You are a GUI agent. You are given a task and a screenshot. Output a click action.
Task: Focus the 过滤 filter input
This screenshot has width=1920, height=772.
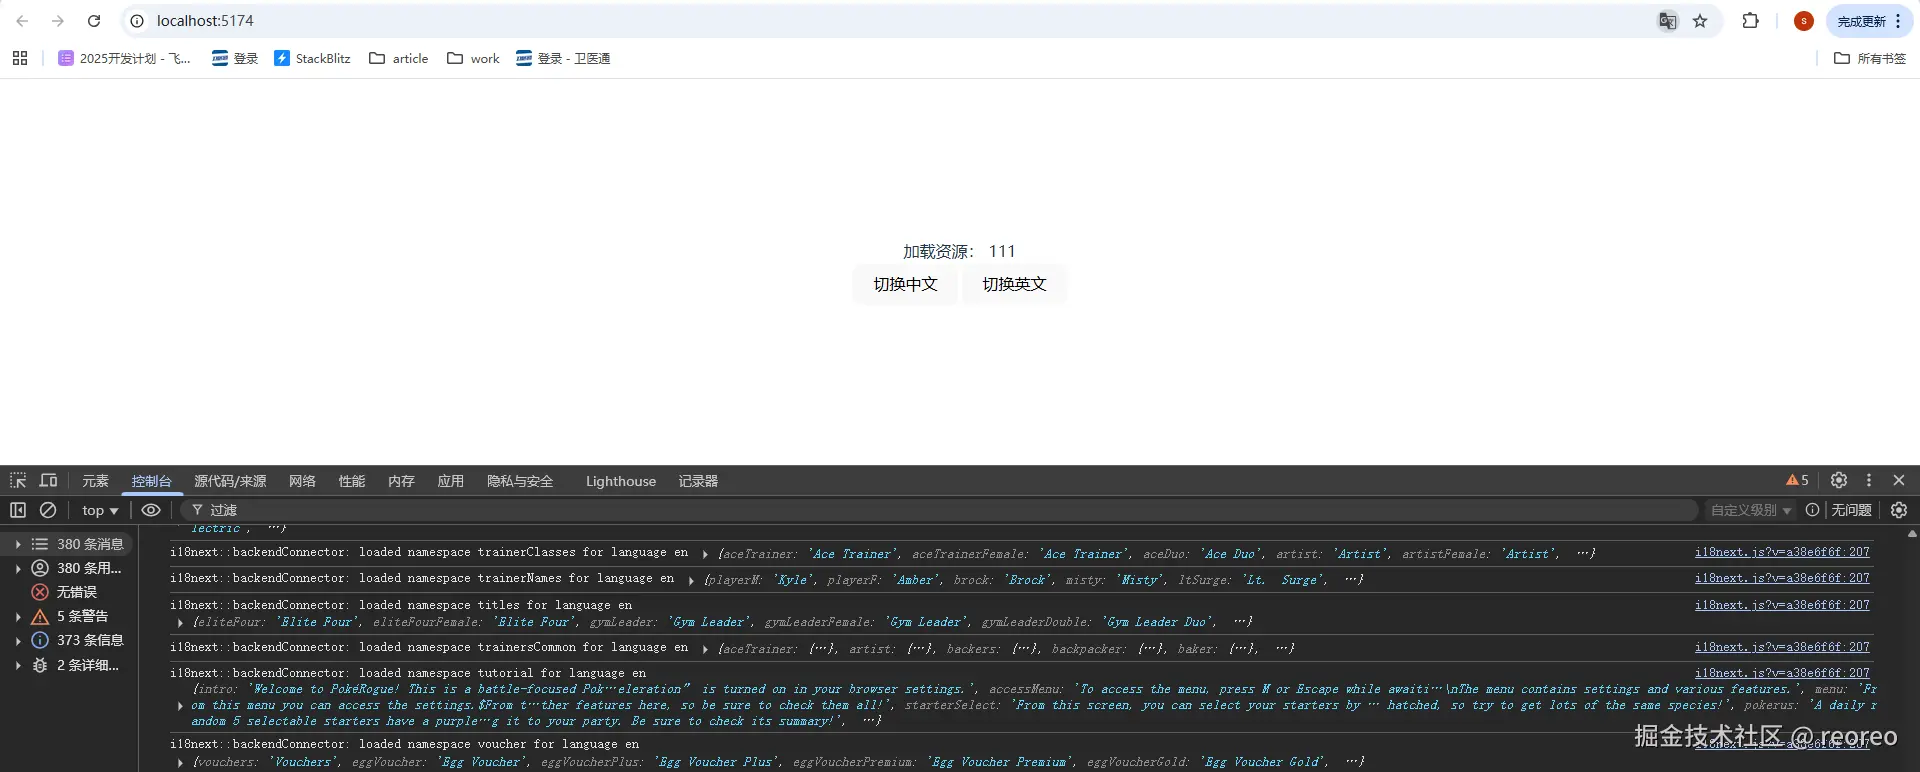940,510
